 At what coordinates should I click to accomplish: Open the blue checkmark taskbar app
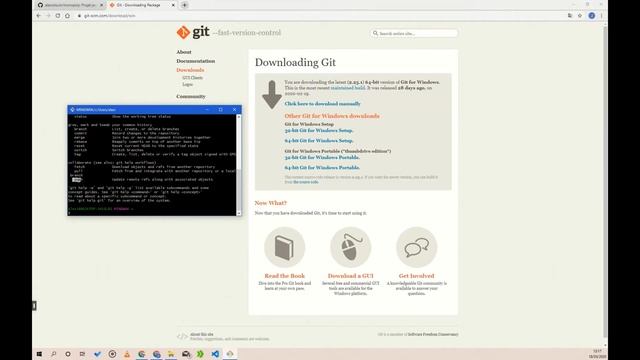click(x=97, y=354)
